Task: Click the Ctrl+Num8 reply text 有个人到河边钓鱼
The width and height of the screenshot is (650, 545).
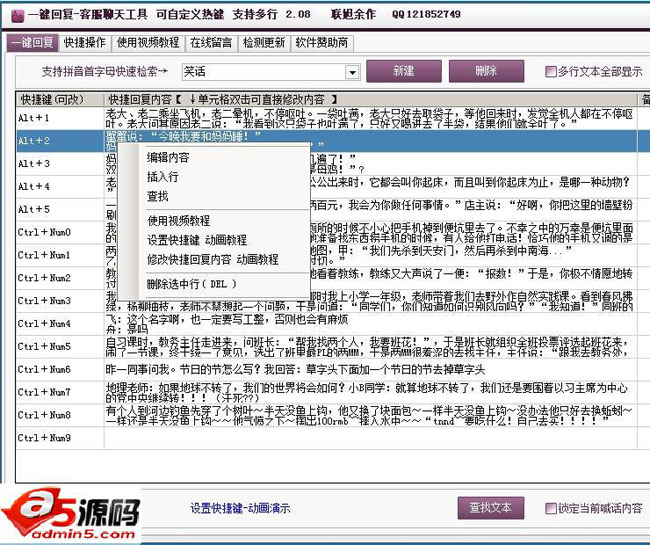Action: click(370, 415)
